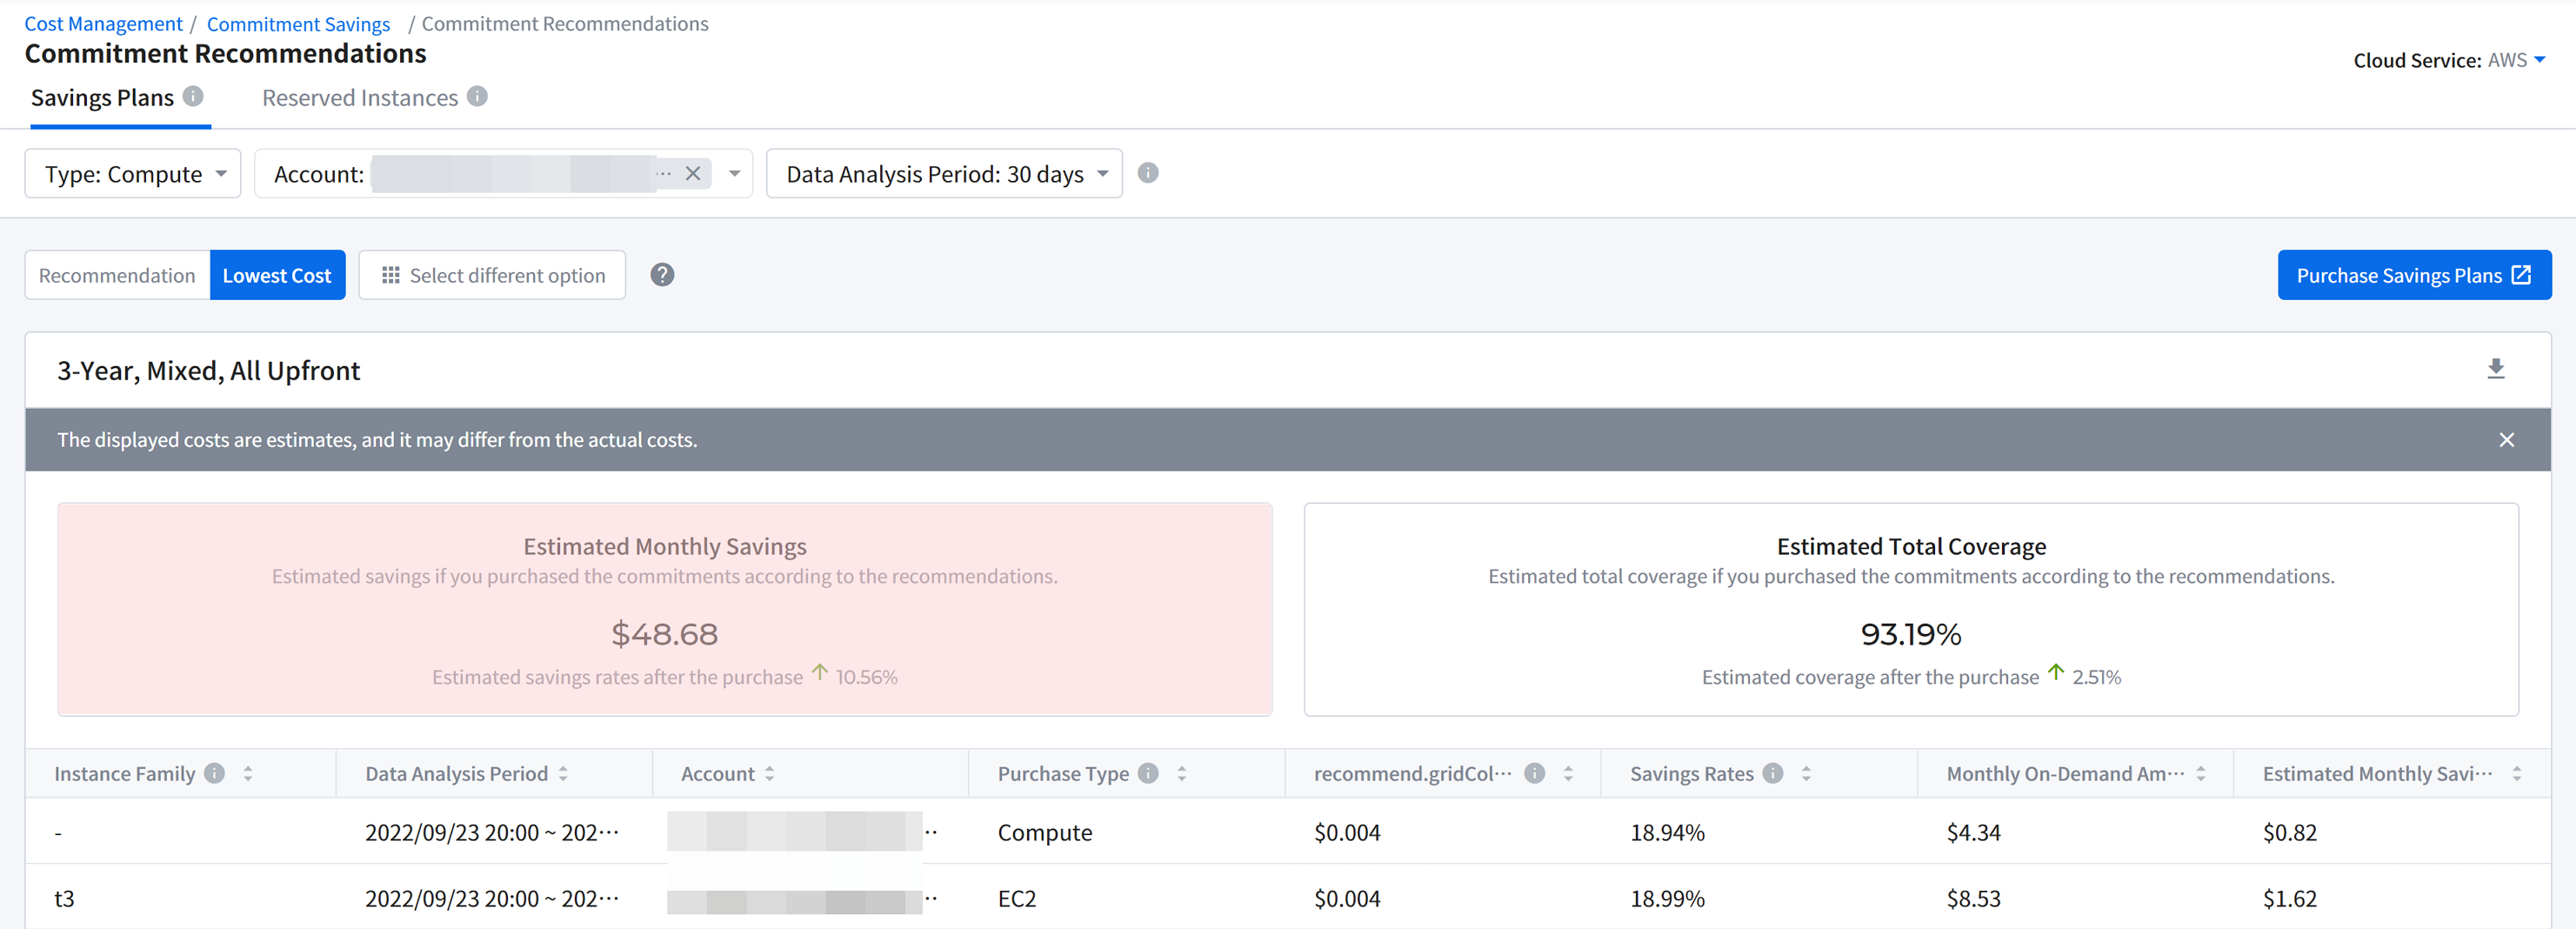Image resolution: width=2576 pixels, height=929 pixels.
Task: Switch to Recommendation view toggle
Action: 117,275
